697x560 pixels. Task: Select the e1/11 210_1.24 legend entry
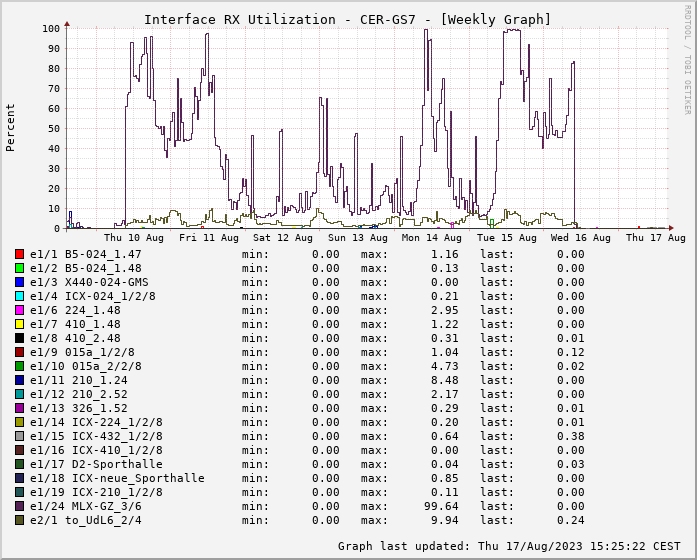click(78, 380)
